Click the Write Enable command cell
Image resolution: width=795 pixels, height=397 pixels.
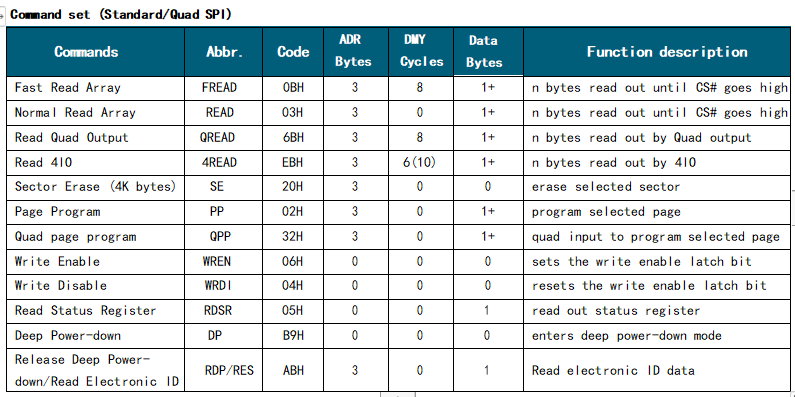(96, 262)
